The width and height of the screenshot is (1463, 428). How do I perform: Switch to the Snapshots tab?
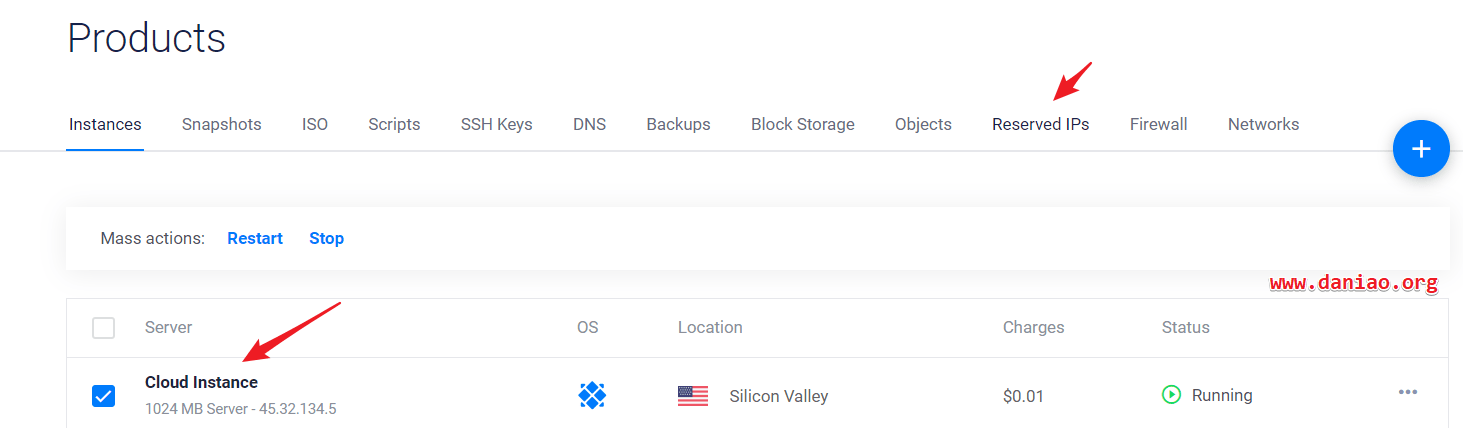coord(221,124)
